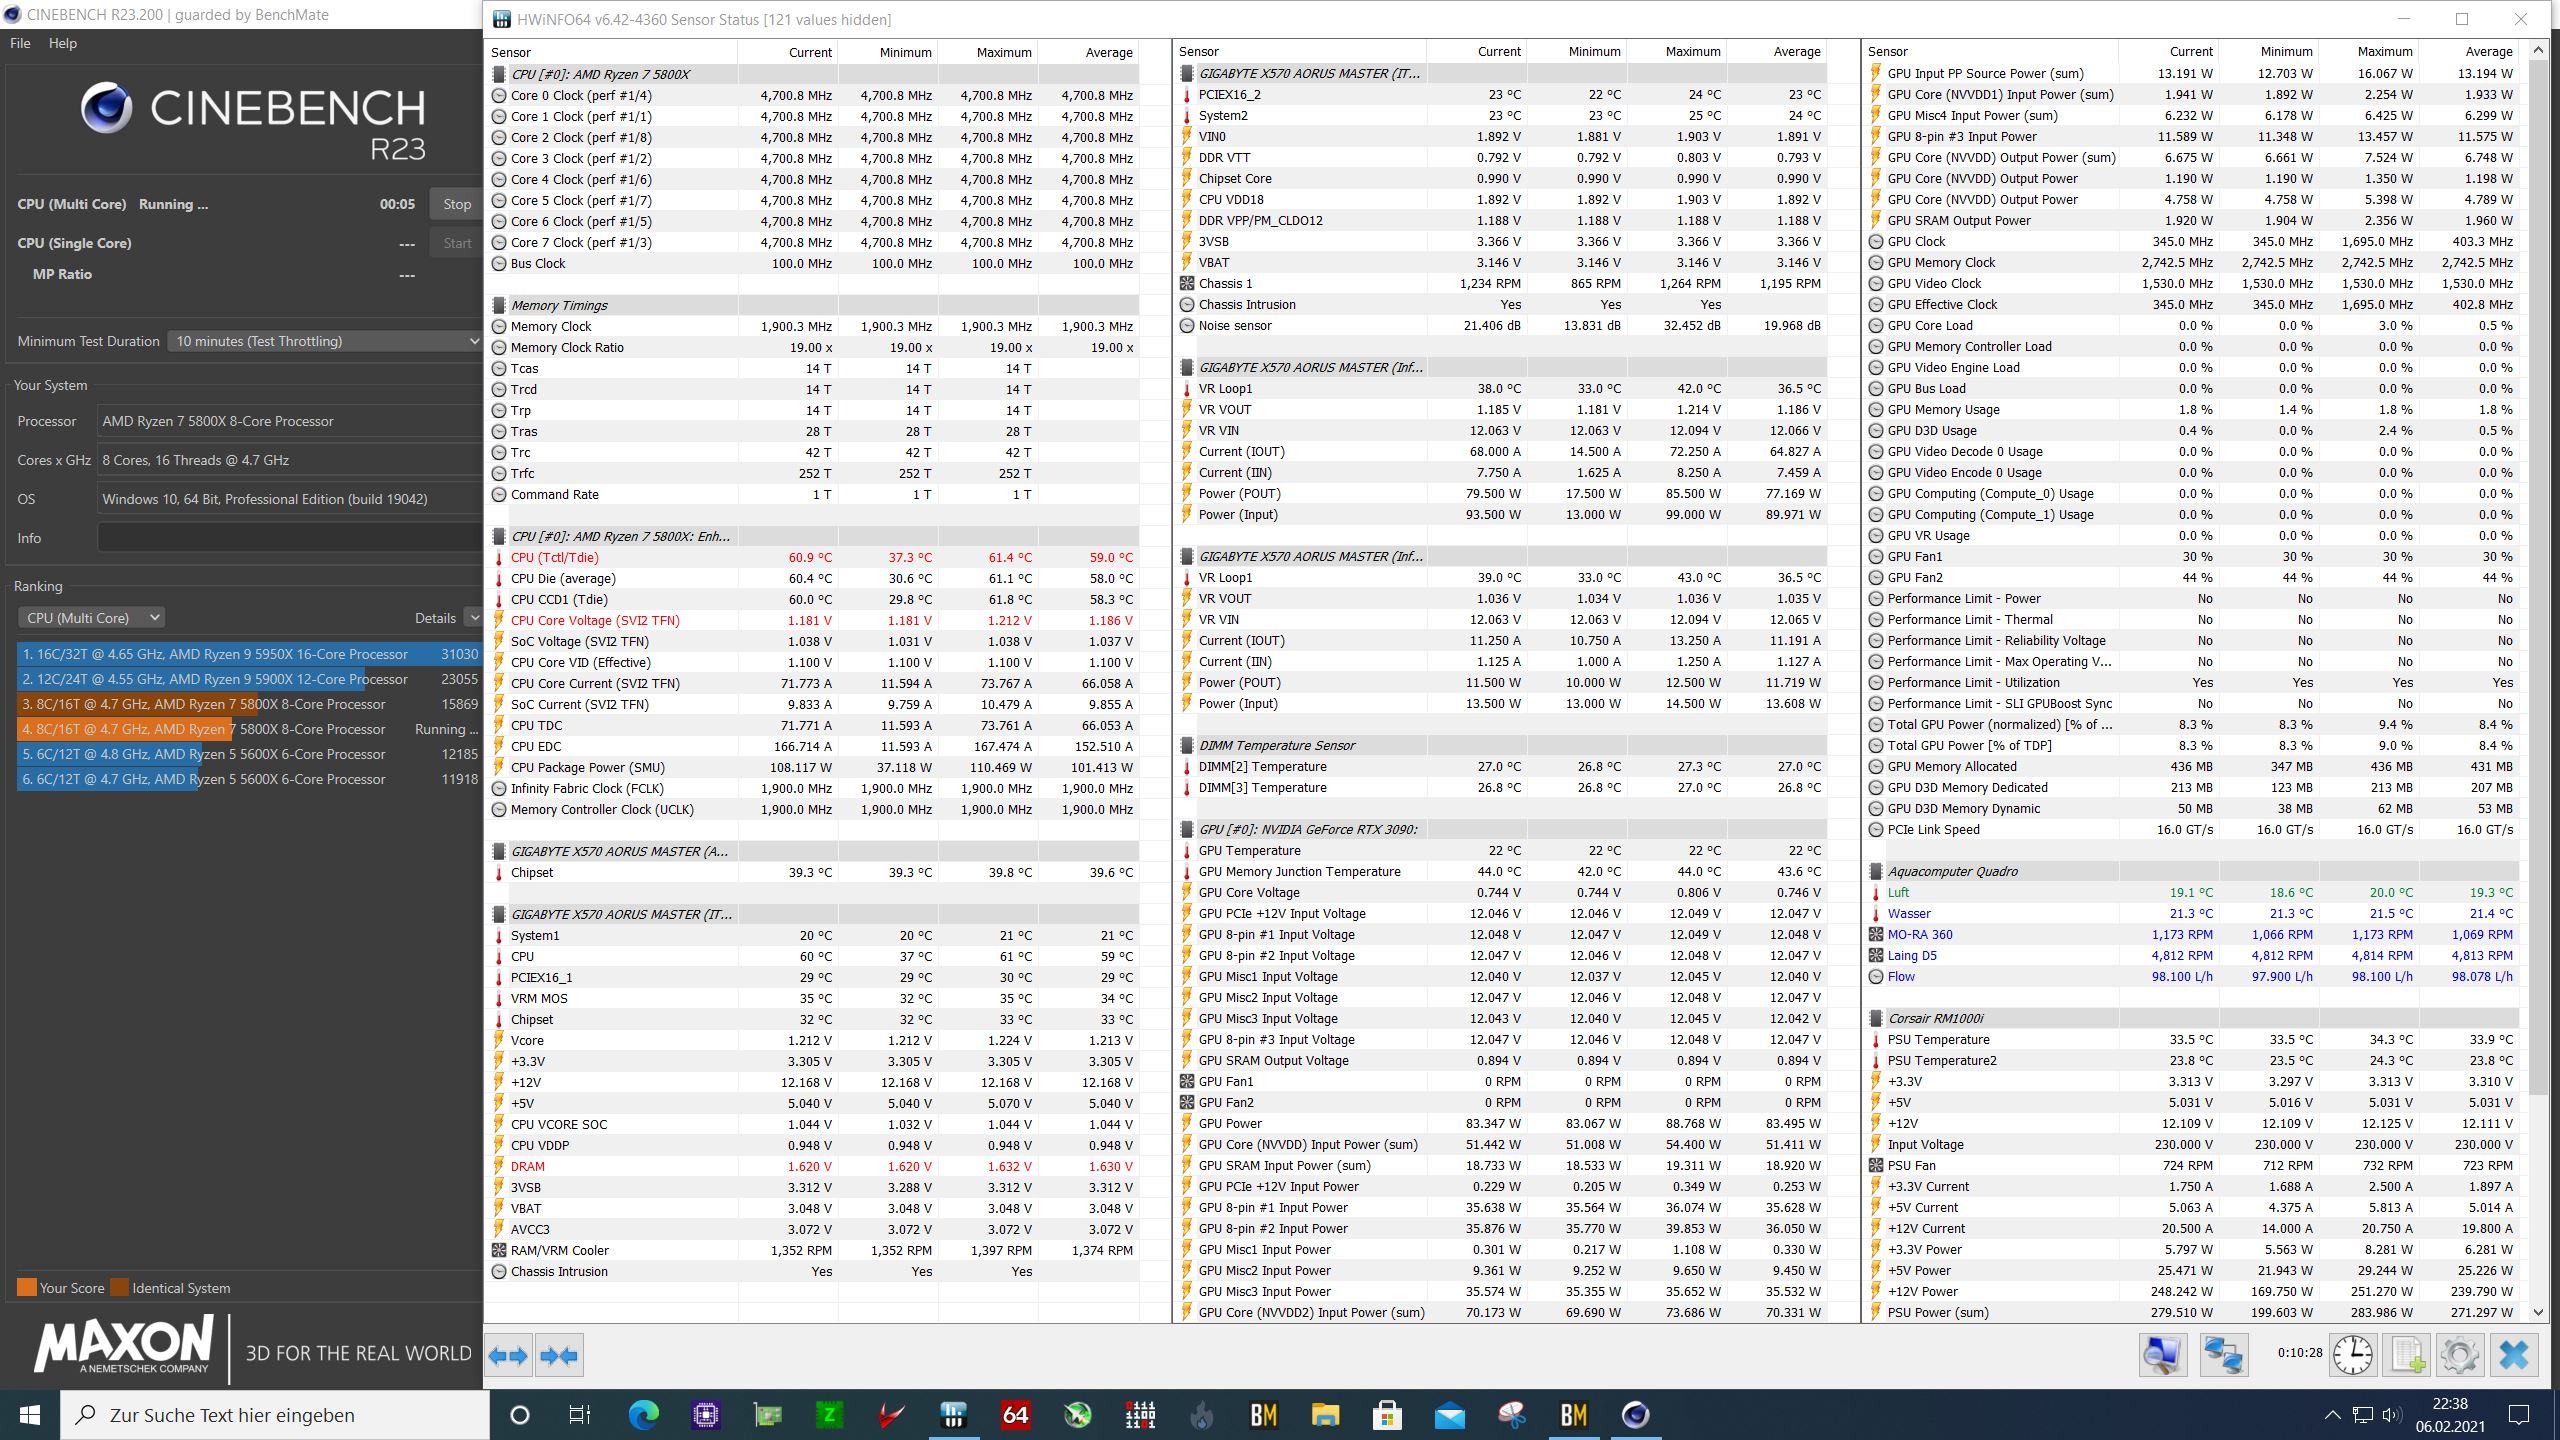Select the 5600X ranking entry scoring 12185
Viewport: 2560px width, 1440px height.
pos(249,754)
